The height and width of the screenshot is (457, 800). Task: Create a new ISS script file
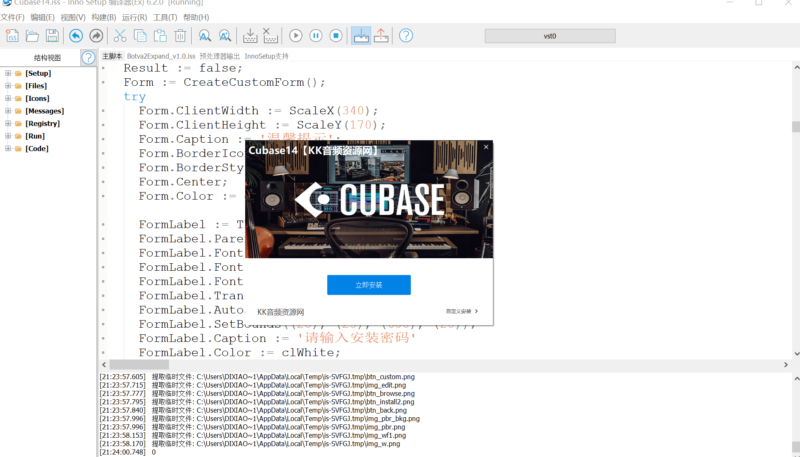(x=12, y=36)
